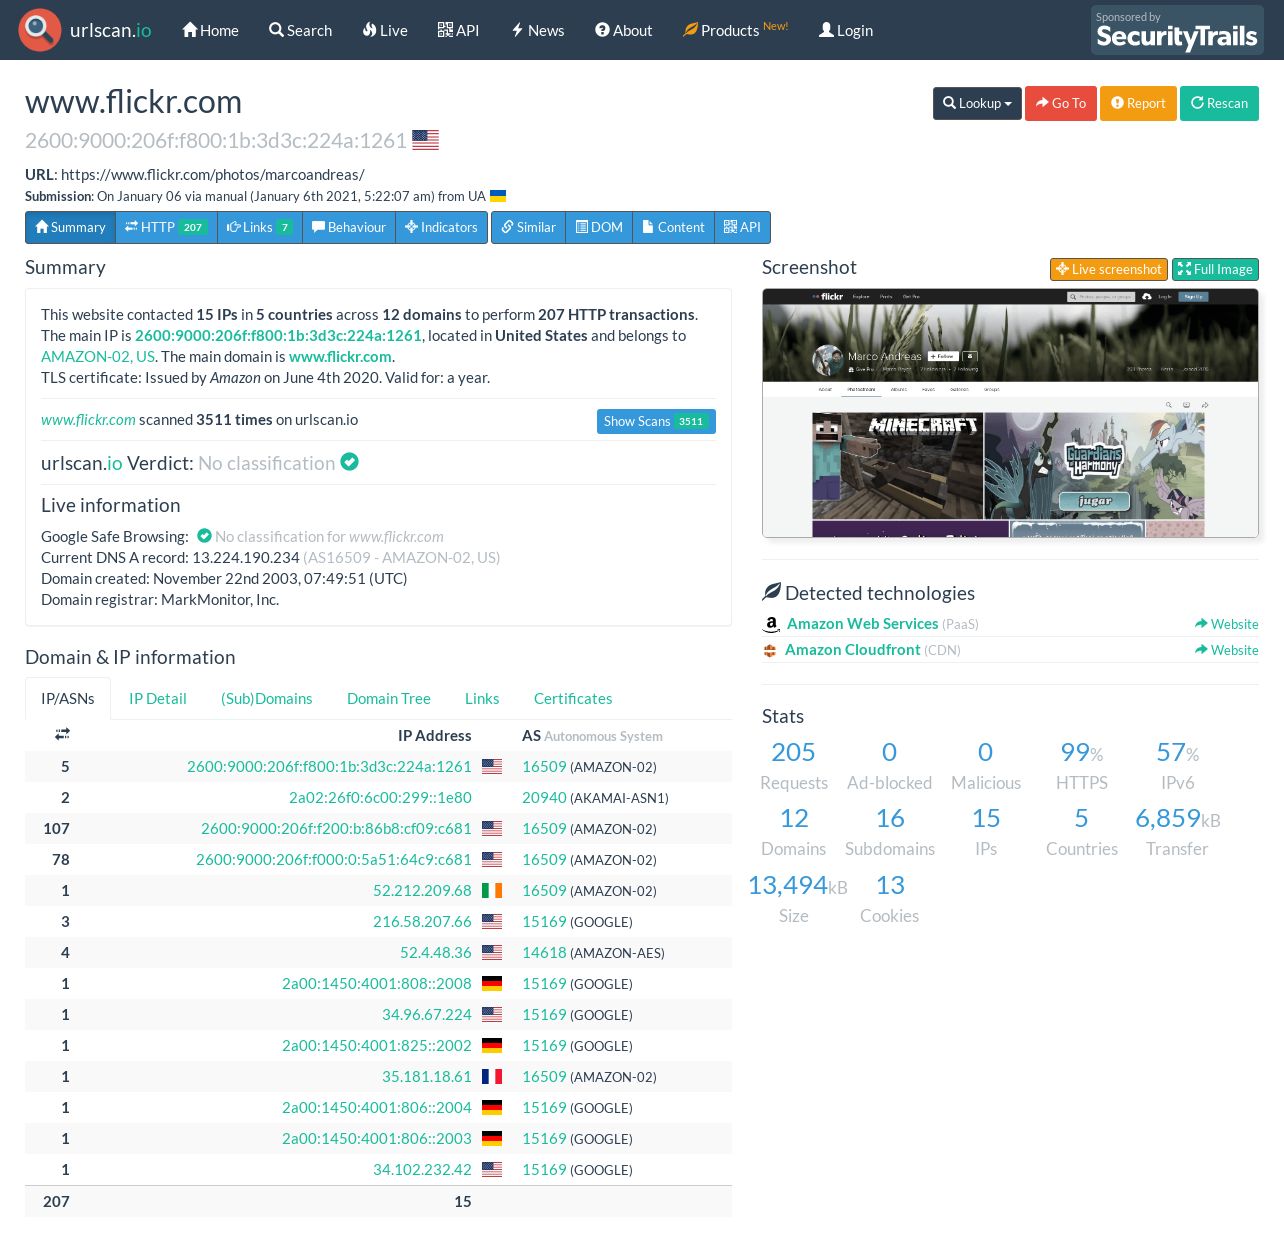The width and height of the screenshot is (1284, 1238).
Task: Open Website link for Amazon Web Services
Action: click(1226, 624)
